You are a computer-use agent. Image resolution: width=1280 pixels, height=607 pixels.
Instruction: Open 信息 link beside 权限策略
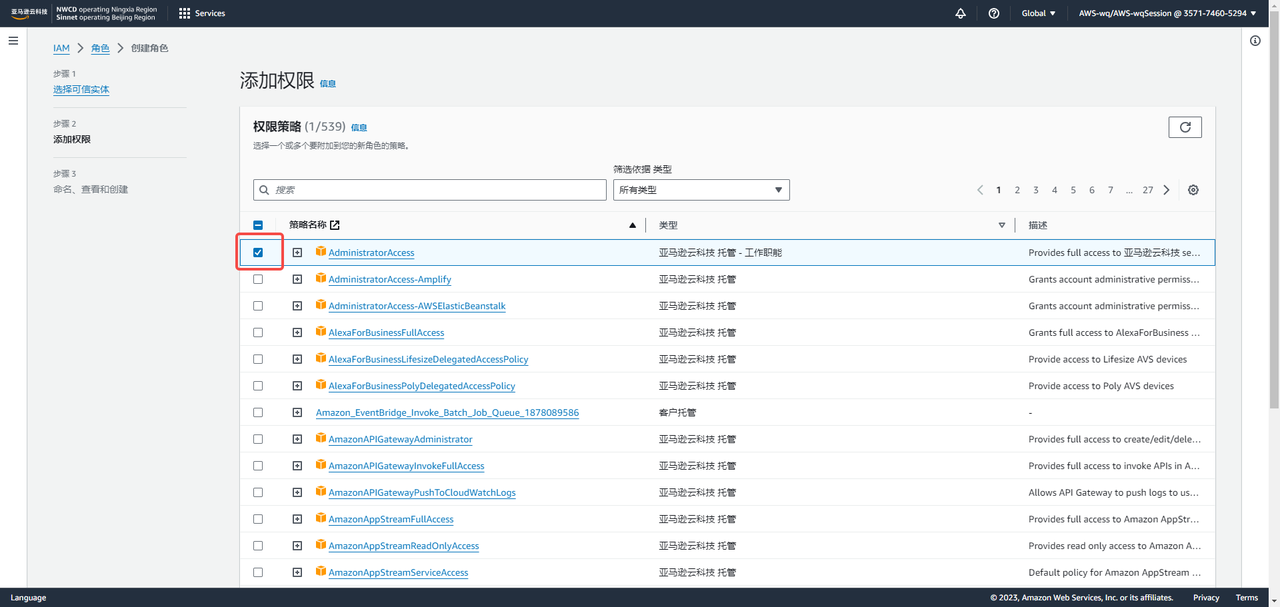pyautogui.click(x=359, y=128)
